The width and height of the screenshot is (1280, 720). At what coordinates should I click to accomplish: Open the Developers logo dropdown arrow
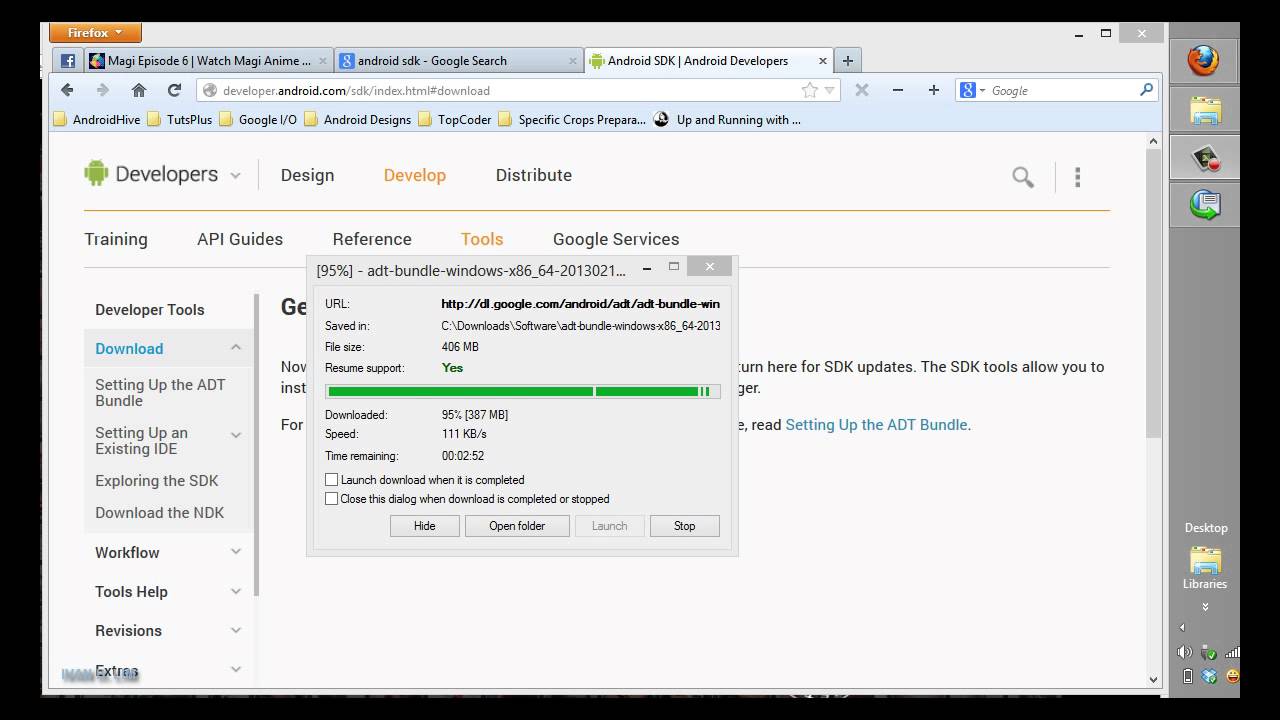click(235, 176)
